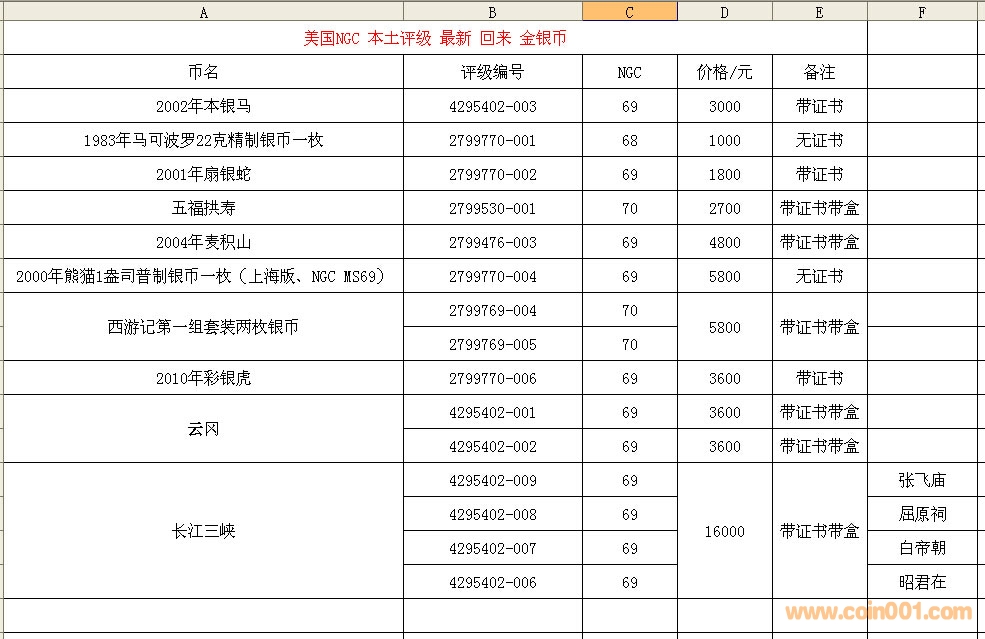Click the NGC grade 68 cell
This screenshot has width=985, height=639.
[x=629, y=140]
